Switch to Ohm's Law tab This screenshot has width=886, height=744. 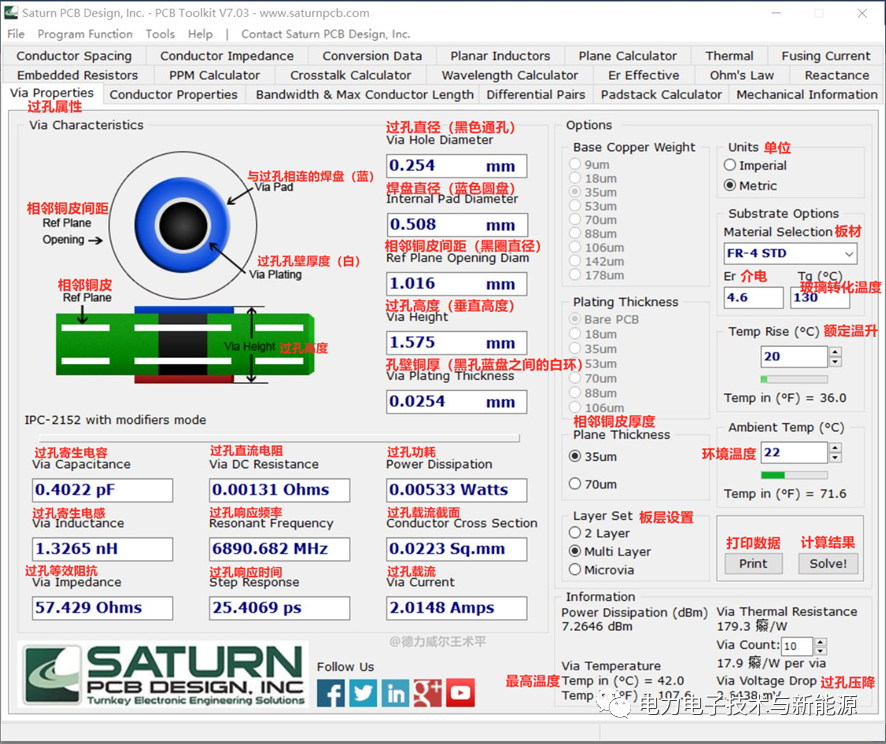coord(742,75)
